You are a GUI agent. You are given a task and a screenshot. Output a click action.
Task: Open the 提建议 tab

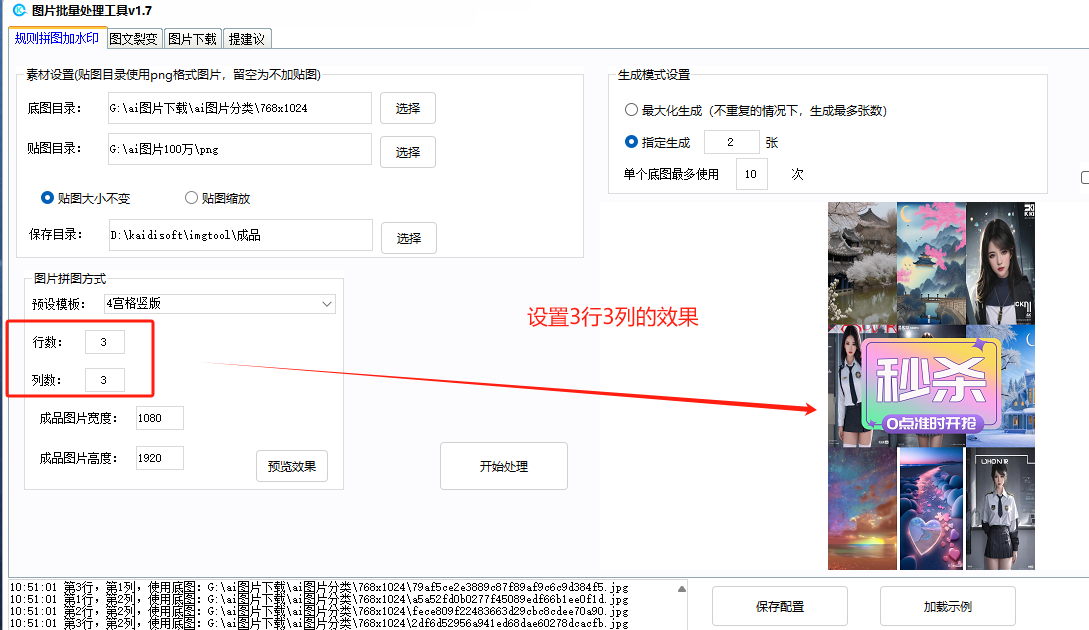(x=247, y=39)
